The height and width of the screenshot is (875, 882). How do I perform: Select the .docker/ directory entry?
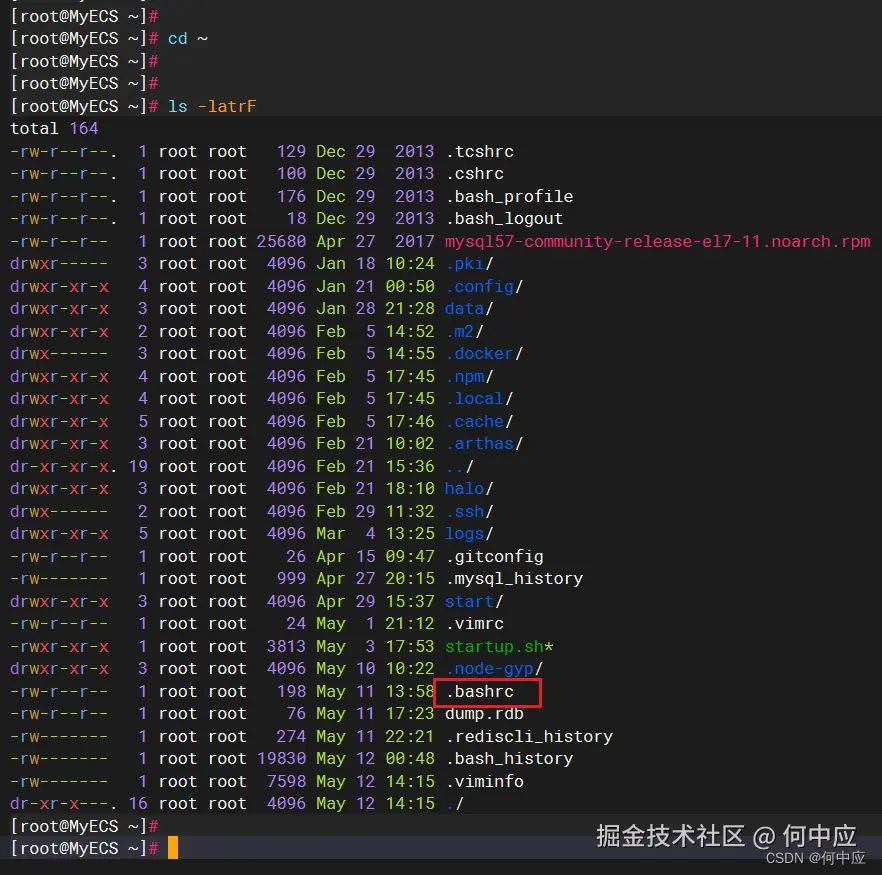point(483,353)
